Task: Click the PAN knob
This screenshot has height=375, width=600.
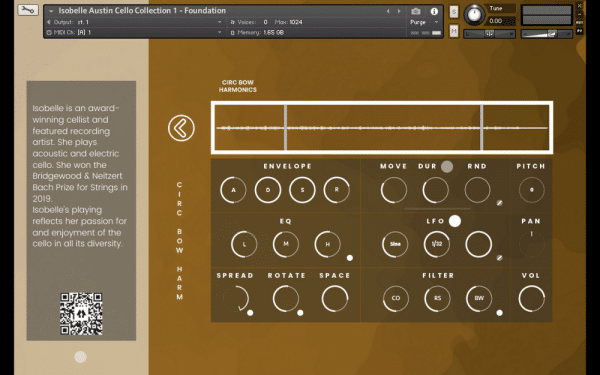Action: click(x=532, y=244)
